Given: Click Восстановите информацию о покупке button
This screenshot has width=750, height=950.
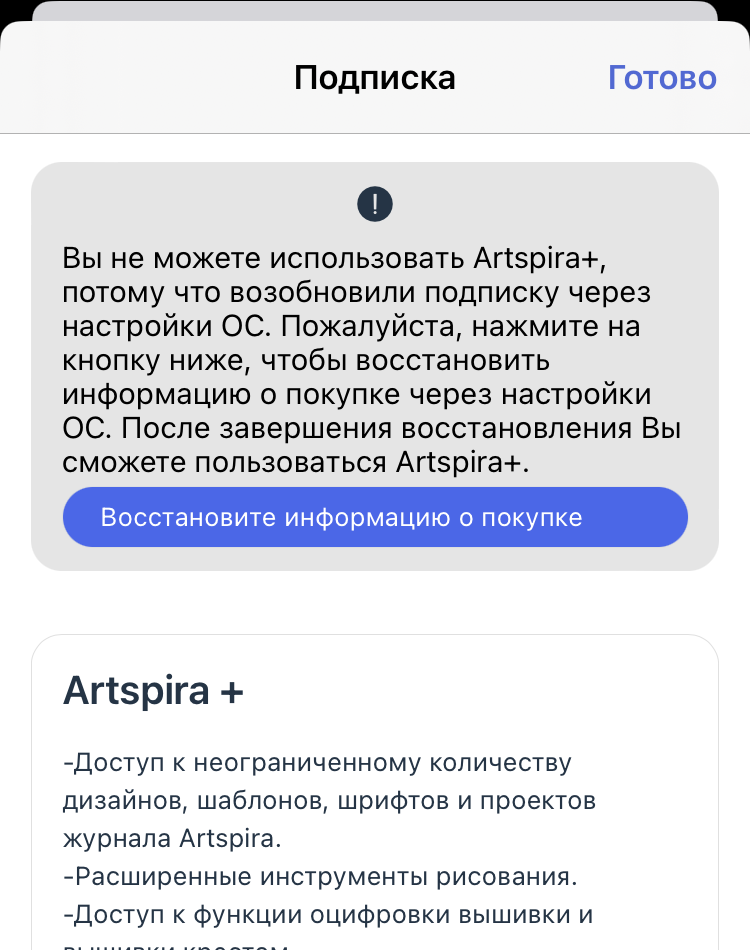Looking at the screenshot, I should (375, 517).
